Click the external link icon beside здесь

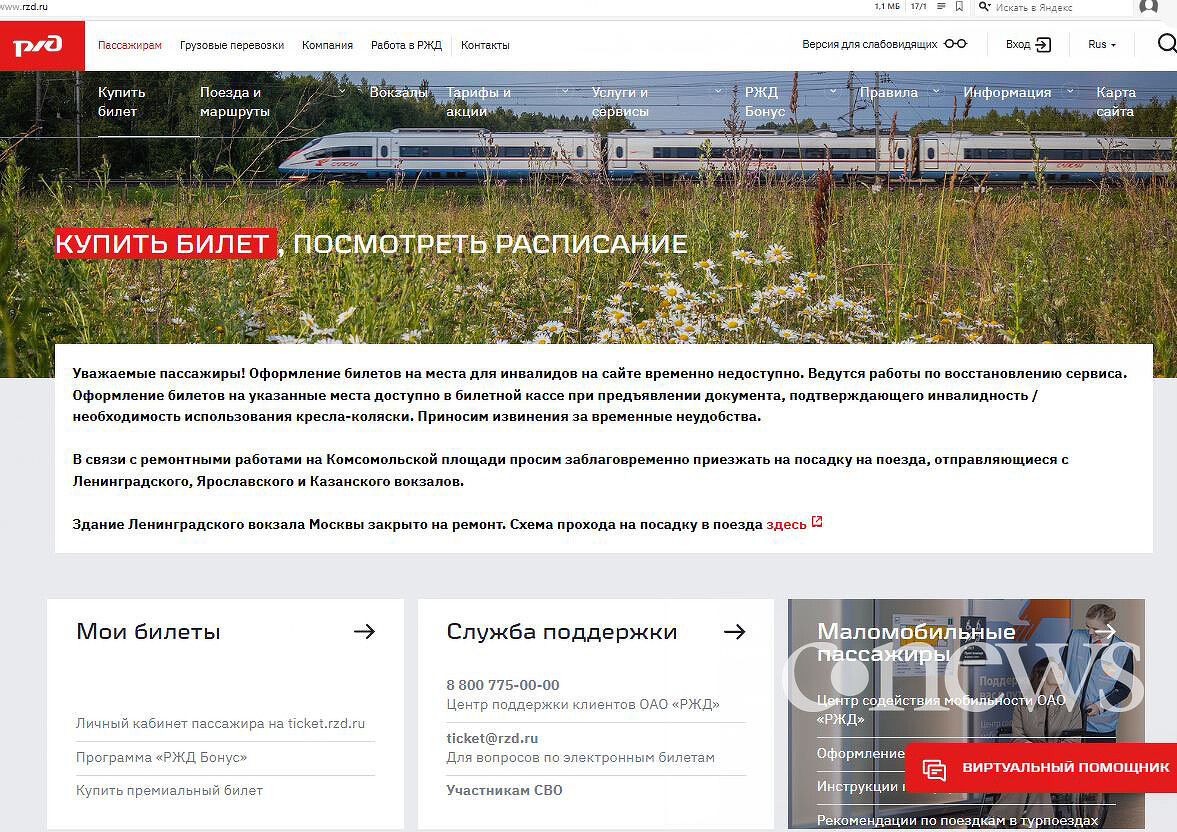(x=817, y=522)
